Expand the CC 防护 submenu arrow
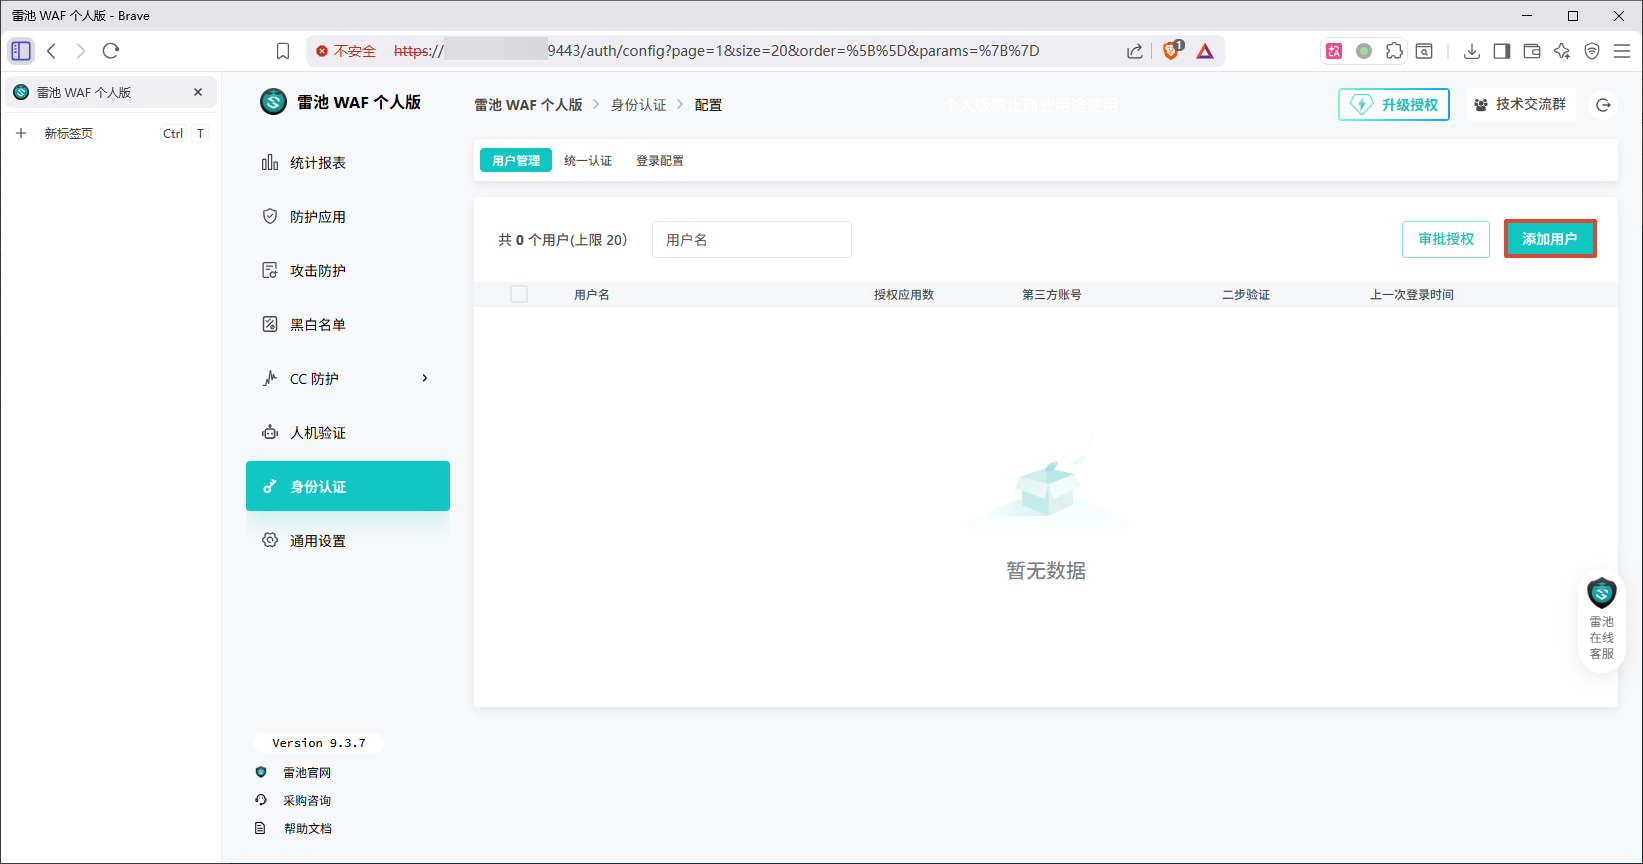Screen dimensions: 1643x864 click(425, 378)
